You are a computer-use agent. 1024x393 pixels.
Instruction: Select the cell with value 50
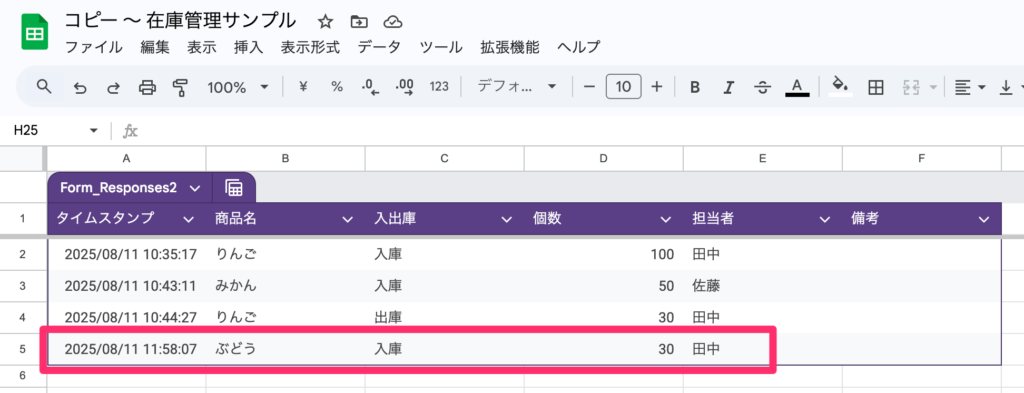tap(603, 286)
